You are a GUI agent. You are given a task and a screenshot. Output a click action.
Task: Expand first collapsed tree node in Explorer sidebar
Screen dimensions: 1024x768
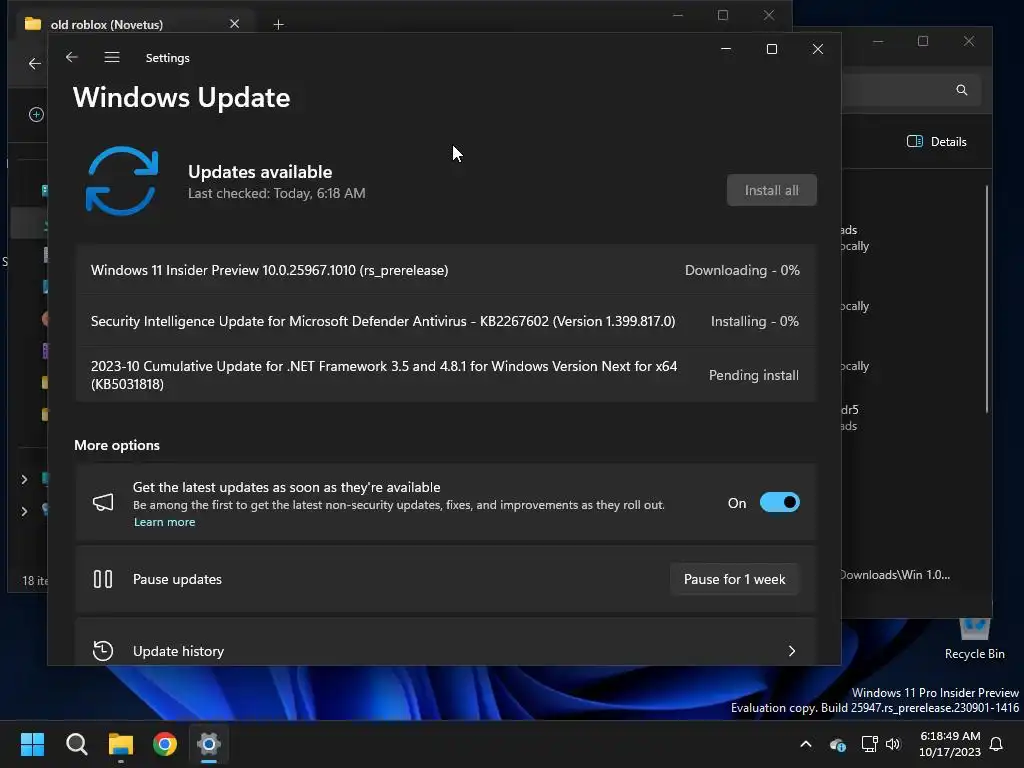pos(24,479)
